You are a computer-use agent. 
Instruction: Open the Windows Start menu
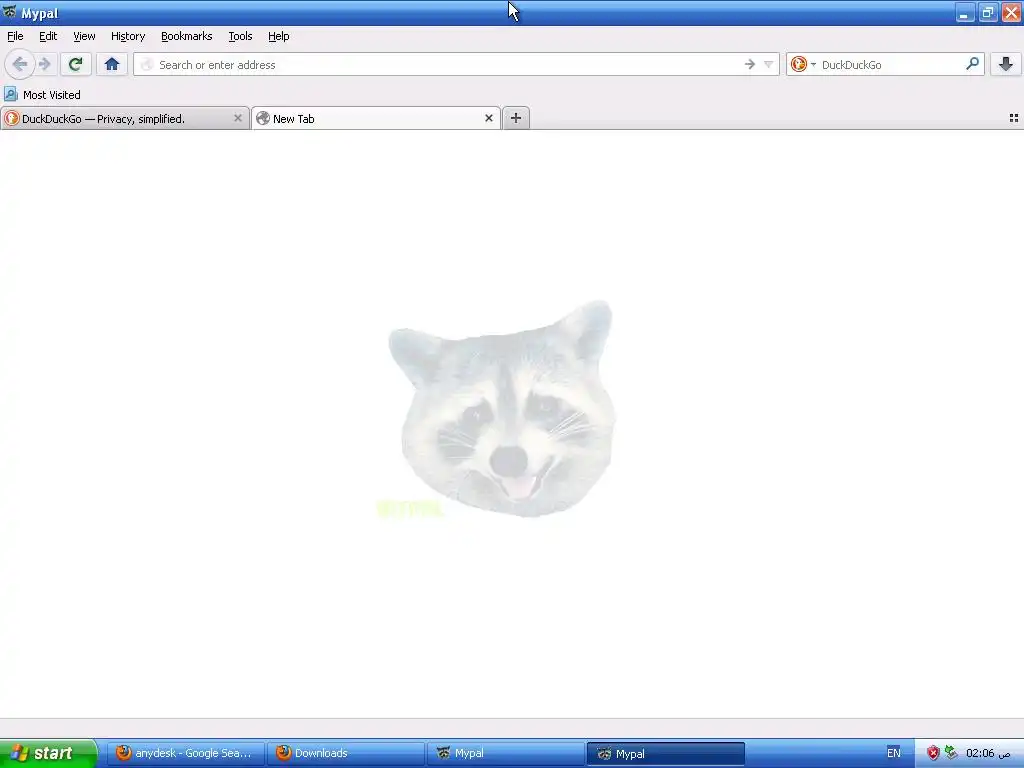(48, 753)
